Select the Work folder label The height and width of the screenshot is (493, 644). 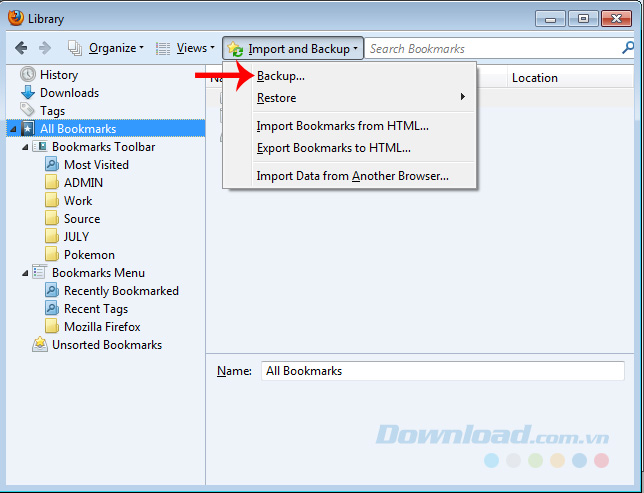click(78, 201)
